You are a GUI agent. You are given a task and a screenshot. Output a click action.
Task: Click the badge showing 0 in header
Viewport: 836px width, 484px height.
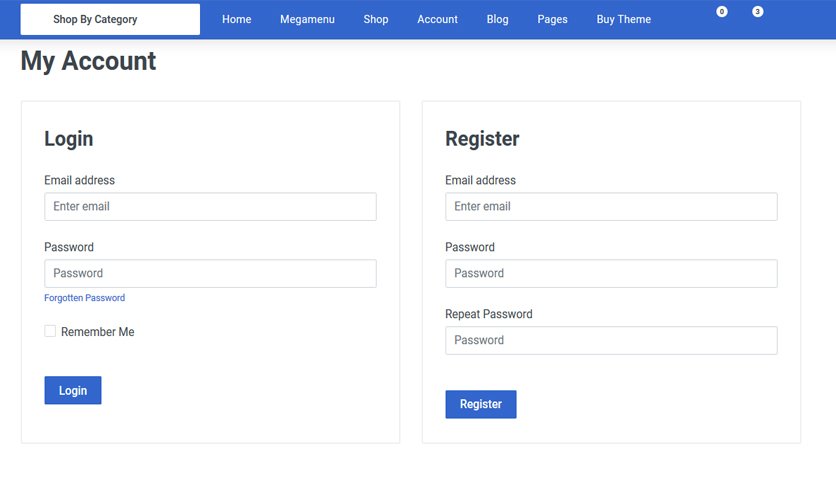[x=721, y=11]
